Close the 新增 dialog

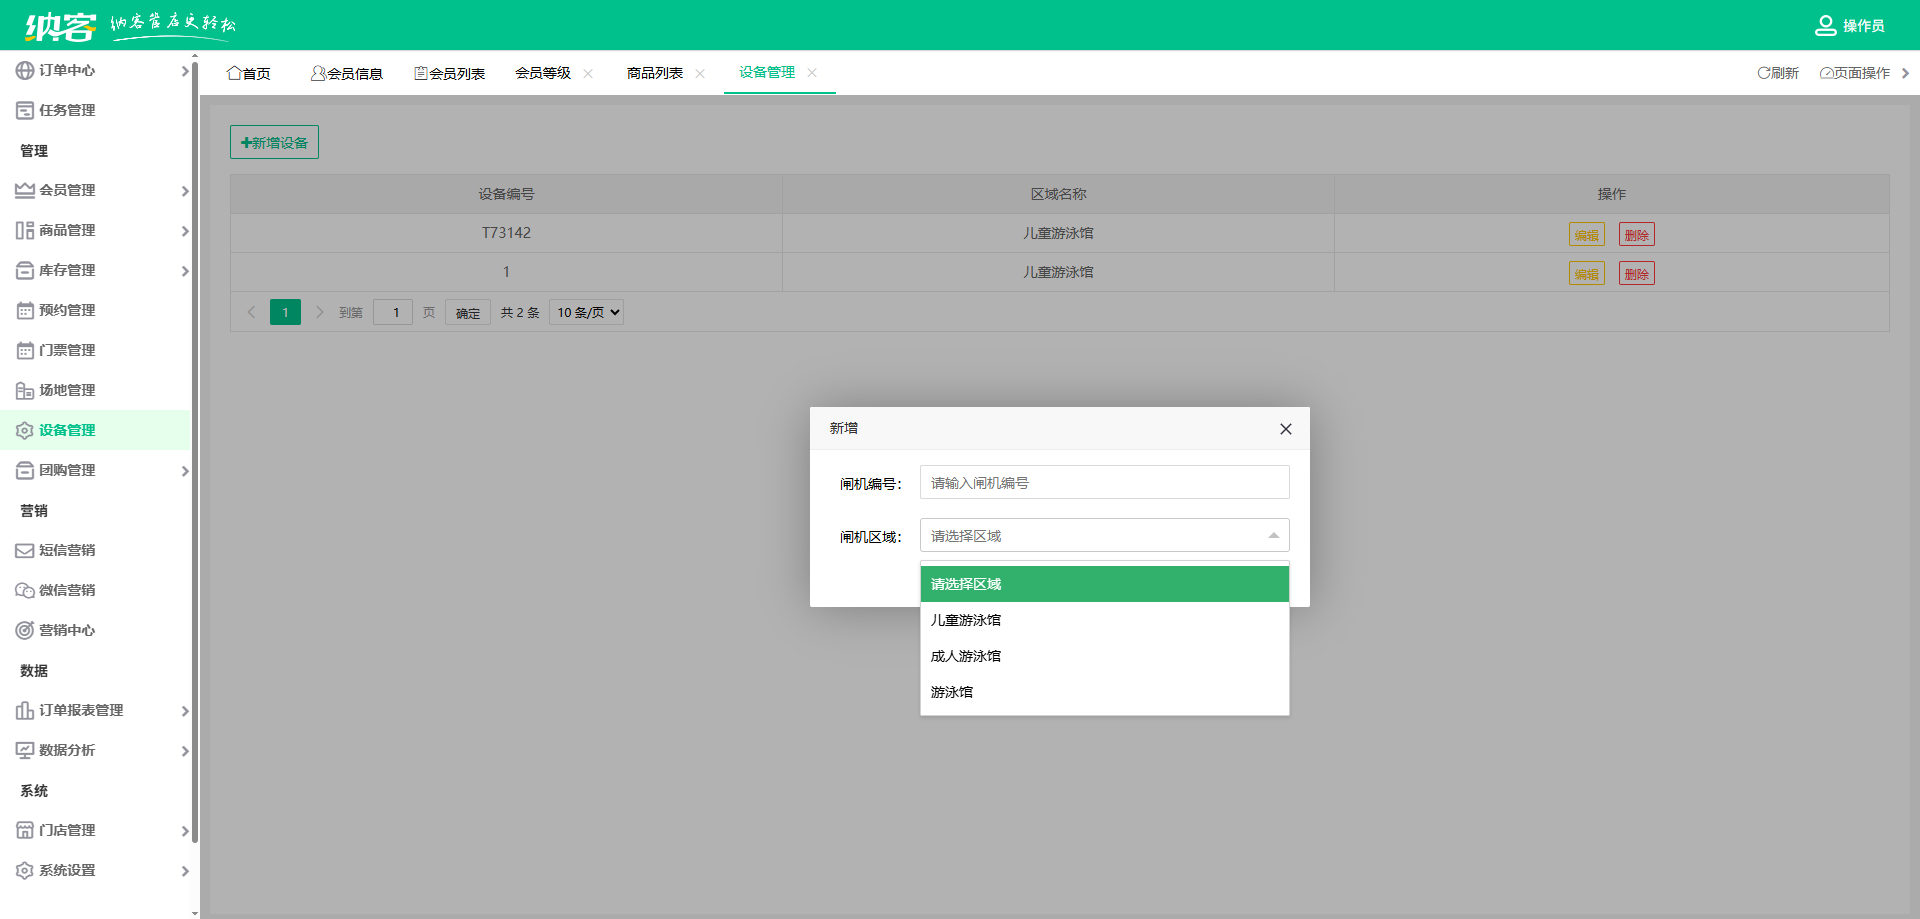pyautogui.click(x=1285, y=429)
